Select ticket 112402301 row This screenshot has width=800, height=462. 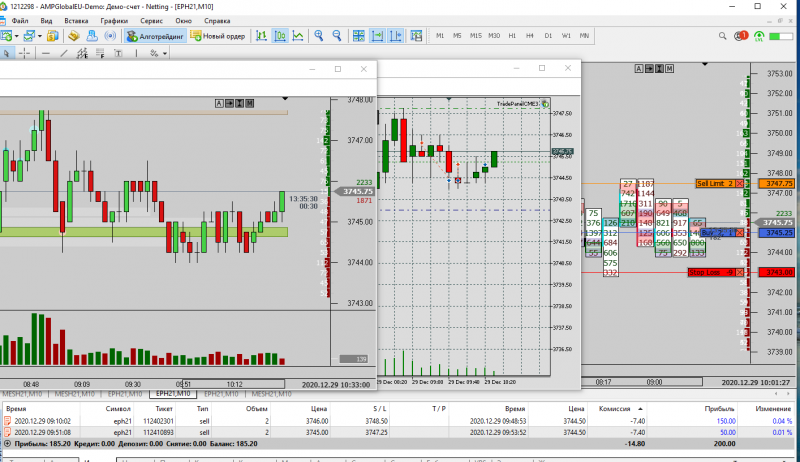[398, 421]
